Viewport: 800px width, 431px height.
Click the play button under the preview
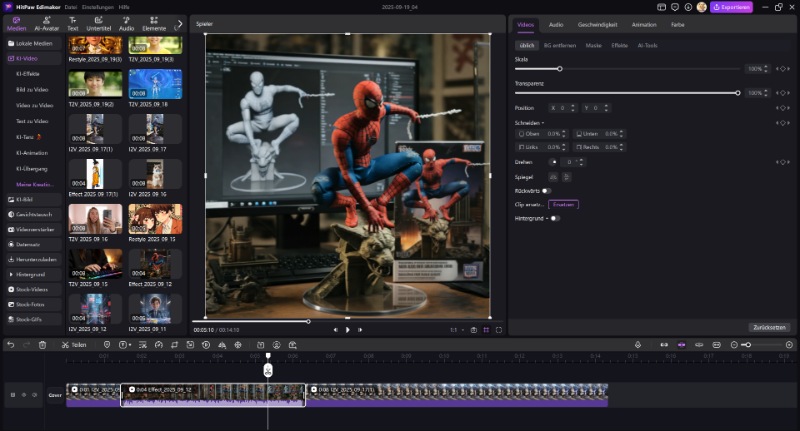click(347, 330)
